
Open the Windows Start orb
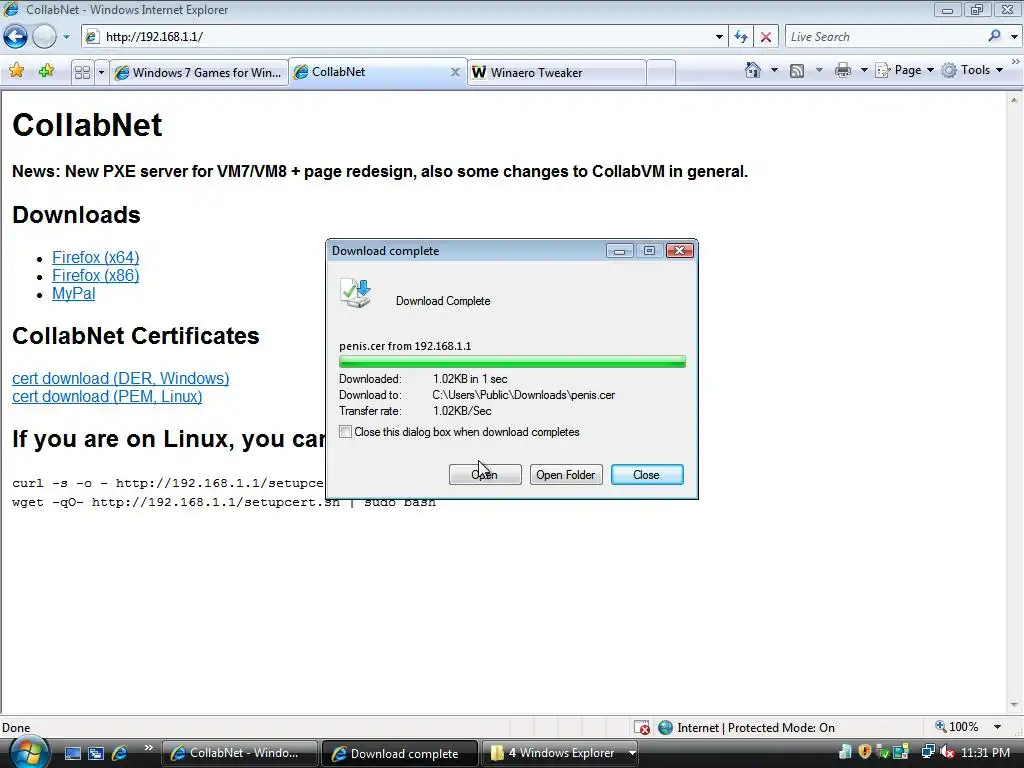pos(29,752)
